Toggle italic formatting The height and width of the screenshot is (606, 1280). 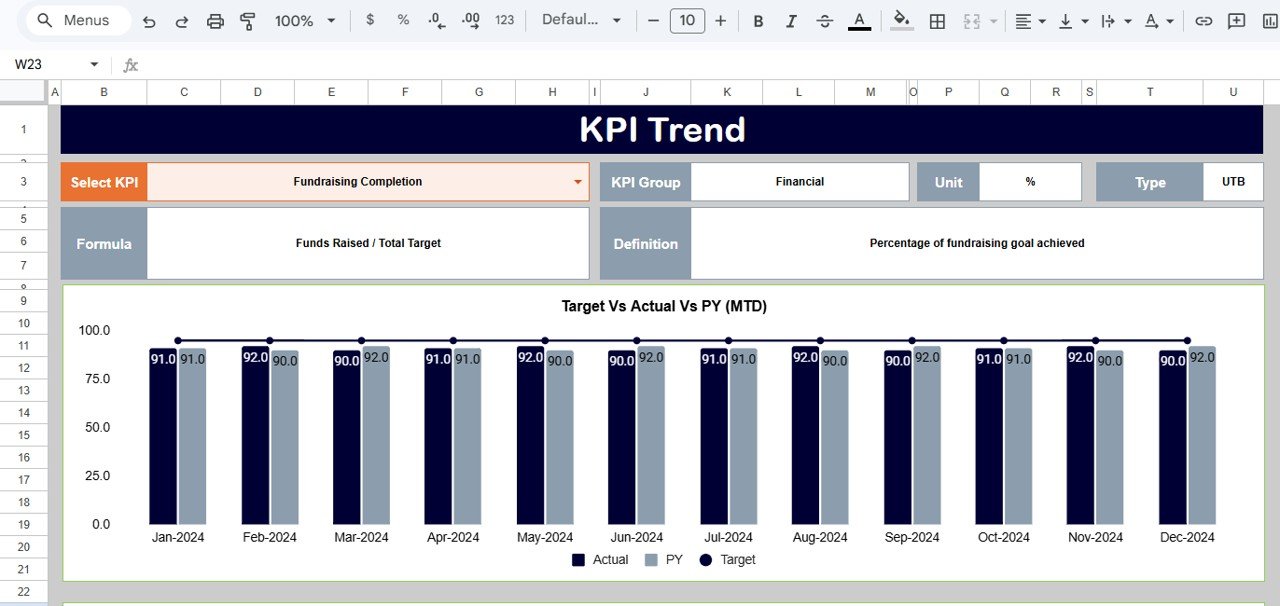(791, 21)
